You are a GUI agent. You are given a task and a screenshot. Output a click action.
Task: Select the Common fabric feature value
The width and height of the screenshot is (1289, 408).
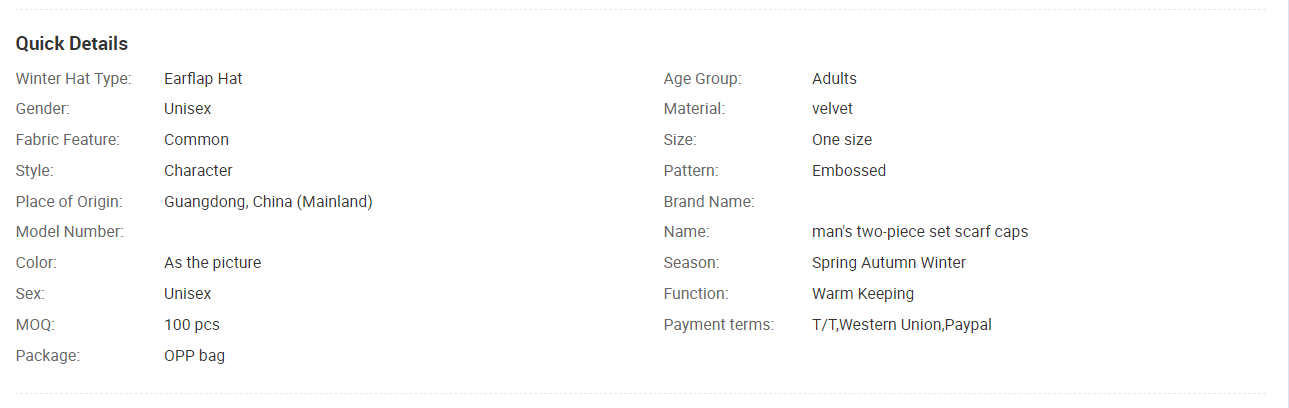coord(196,140)
